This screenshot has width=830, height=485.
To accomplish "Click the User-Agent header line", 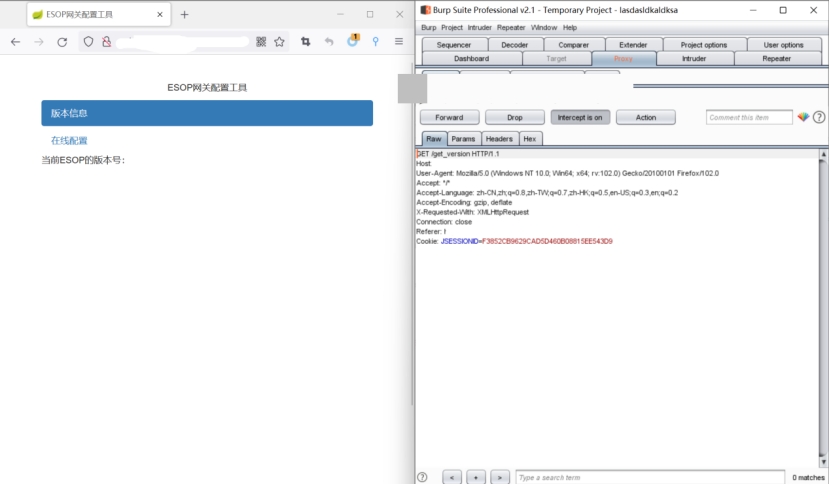I will pyautogui.click(x=567, y=173).
